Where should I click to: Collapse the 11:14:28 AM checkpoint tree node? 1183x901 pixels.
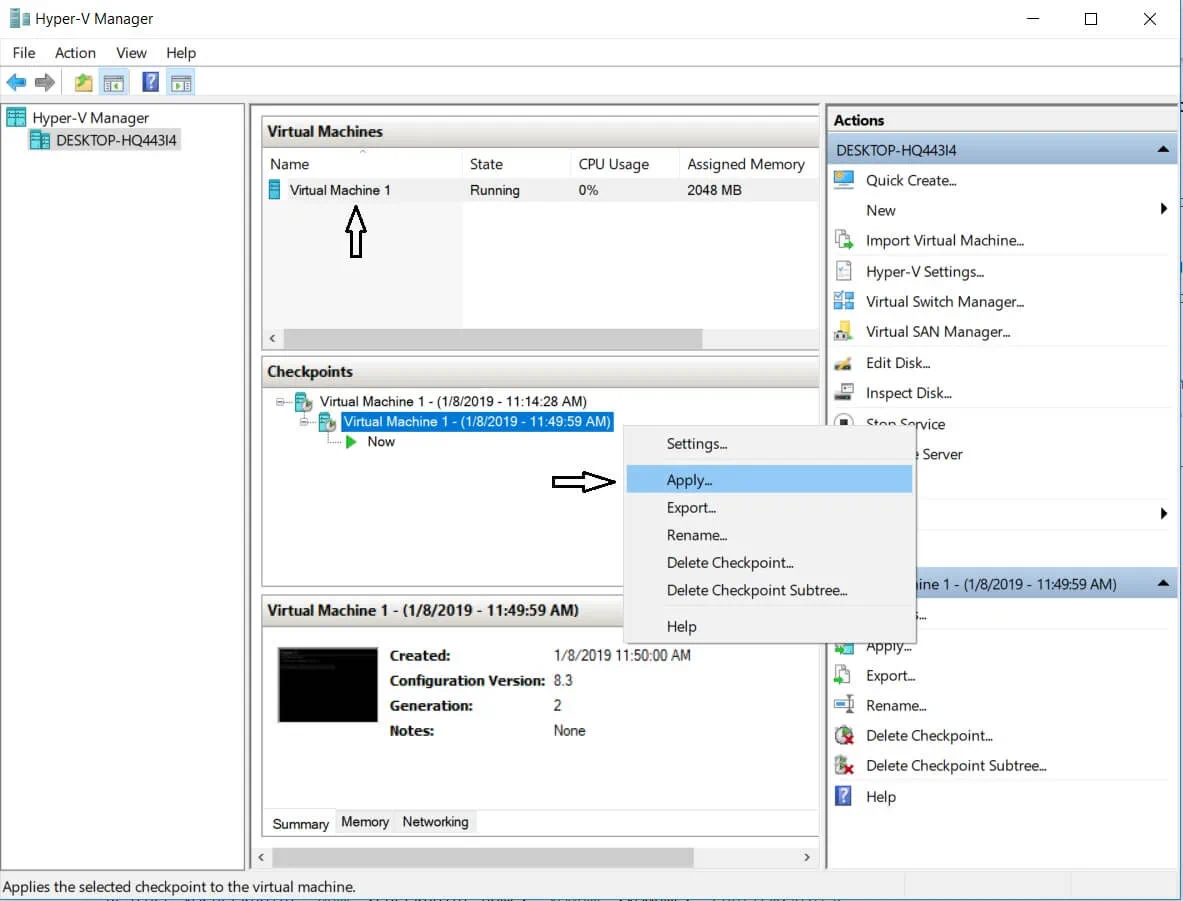click(279, 402)
